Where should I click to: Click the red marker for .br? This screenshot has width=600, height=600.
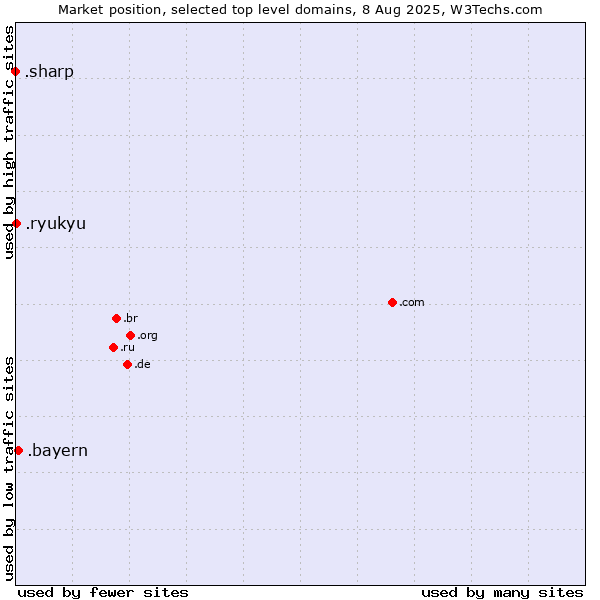click(117, 318)
